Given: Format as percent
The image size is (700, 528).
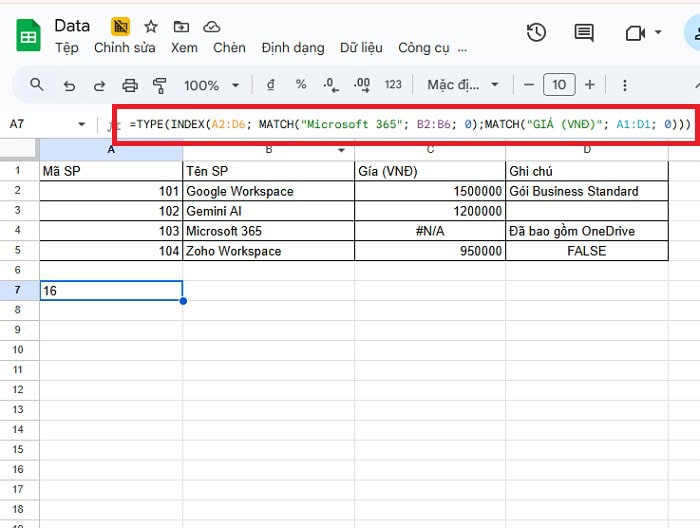Looking at the screenshot, I should click(301, 85).
